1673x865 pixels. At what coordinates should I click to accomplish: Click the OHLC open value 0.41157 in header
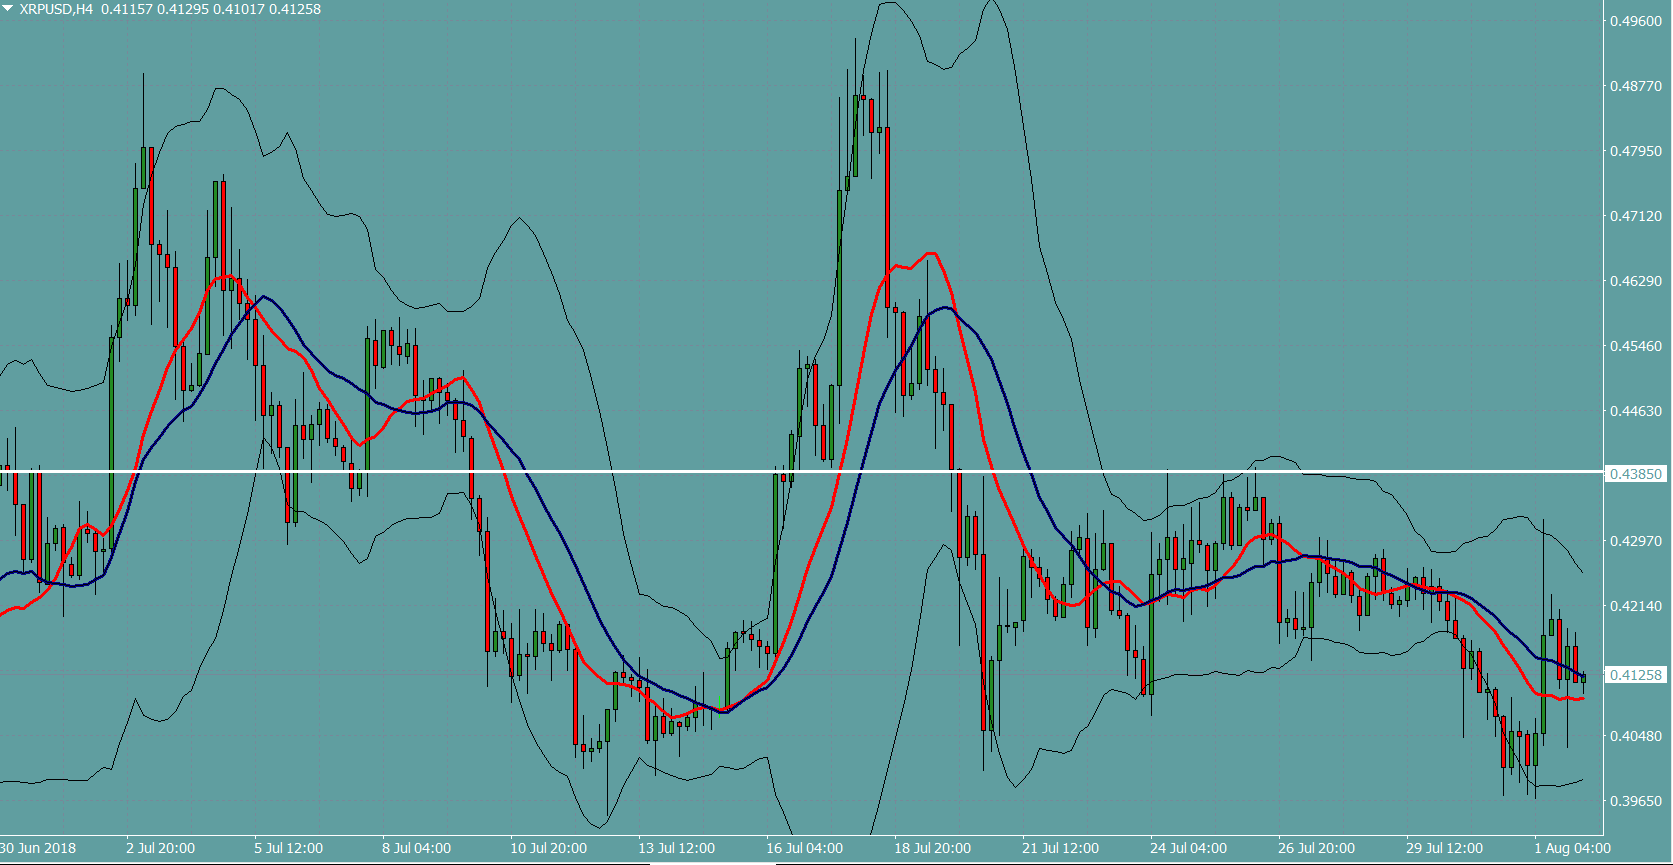[x=127, y=9]
